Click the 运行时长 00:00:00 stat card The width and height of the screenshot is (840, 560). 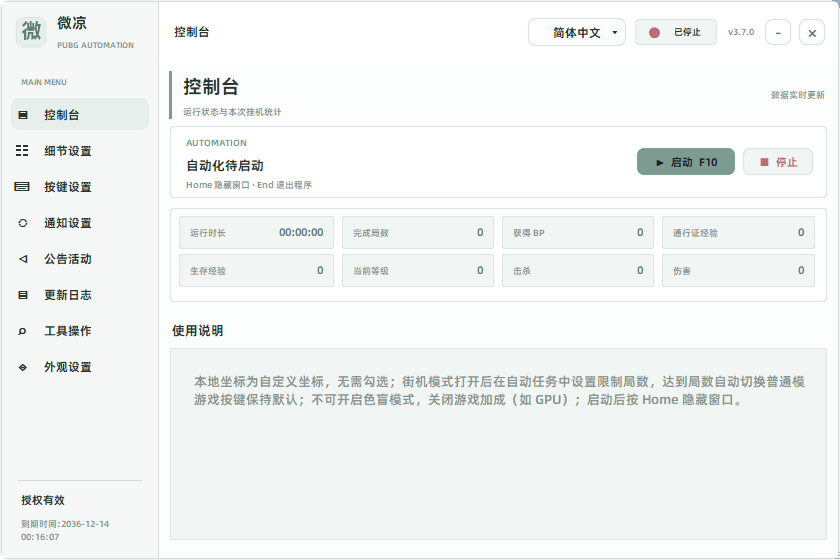point(256,233)
